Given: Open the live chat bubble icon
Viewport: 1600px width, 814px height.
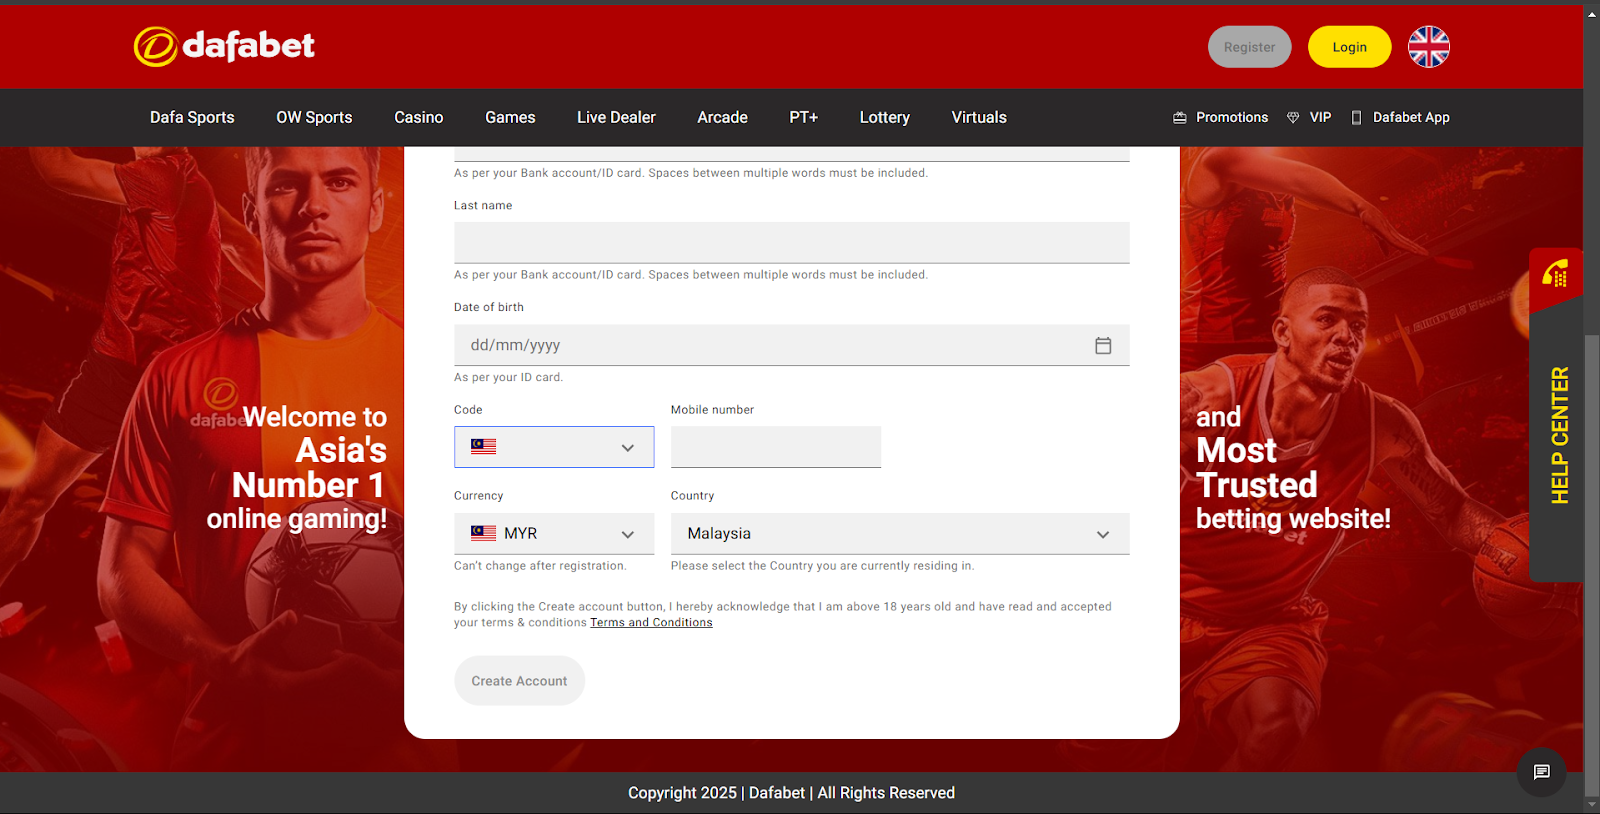Looking at the screenshot, I should [1541, 772].
